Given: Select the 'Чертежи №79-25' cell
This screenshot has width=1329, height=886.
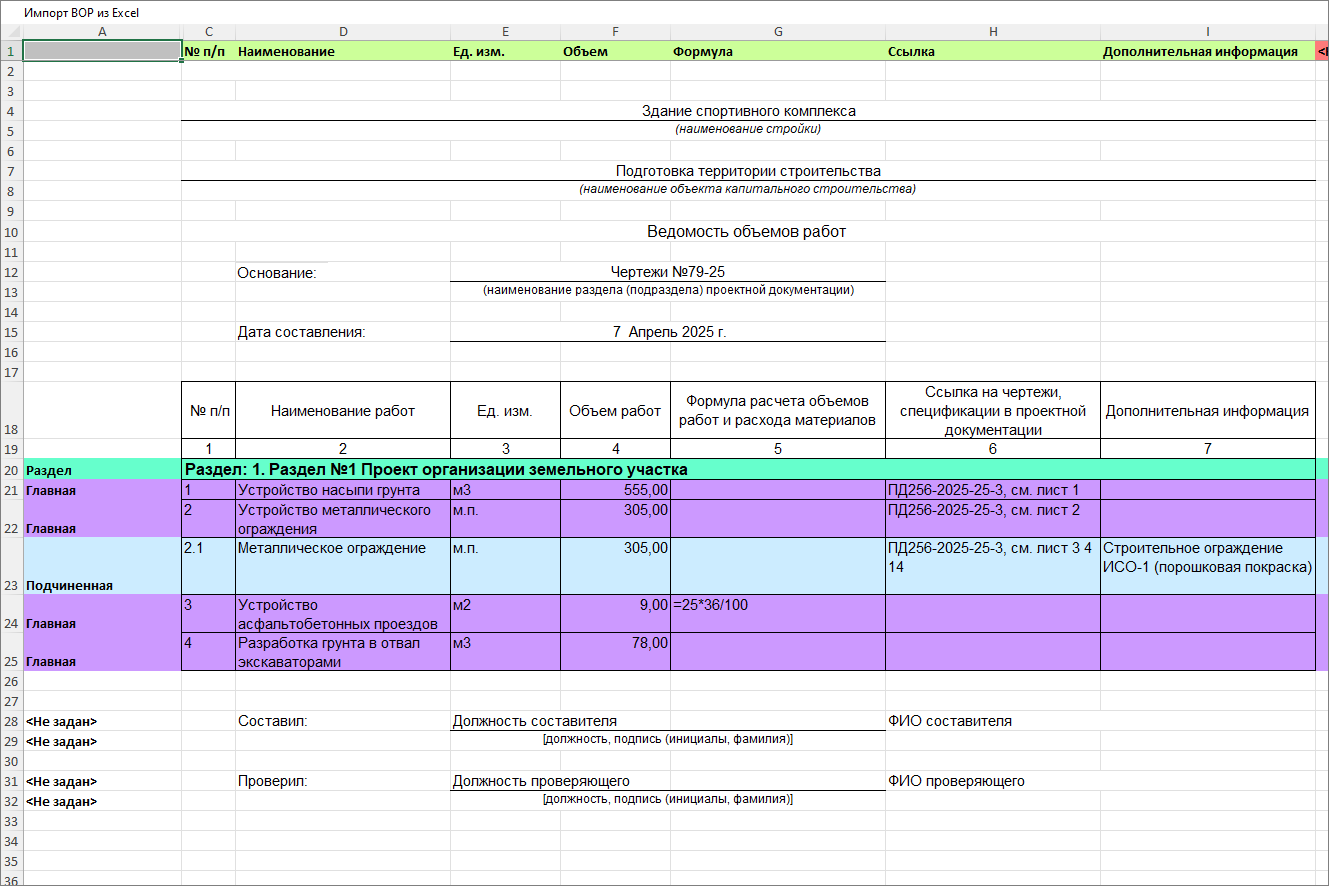Looking at the screenshot, I should tap(667, 272).
